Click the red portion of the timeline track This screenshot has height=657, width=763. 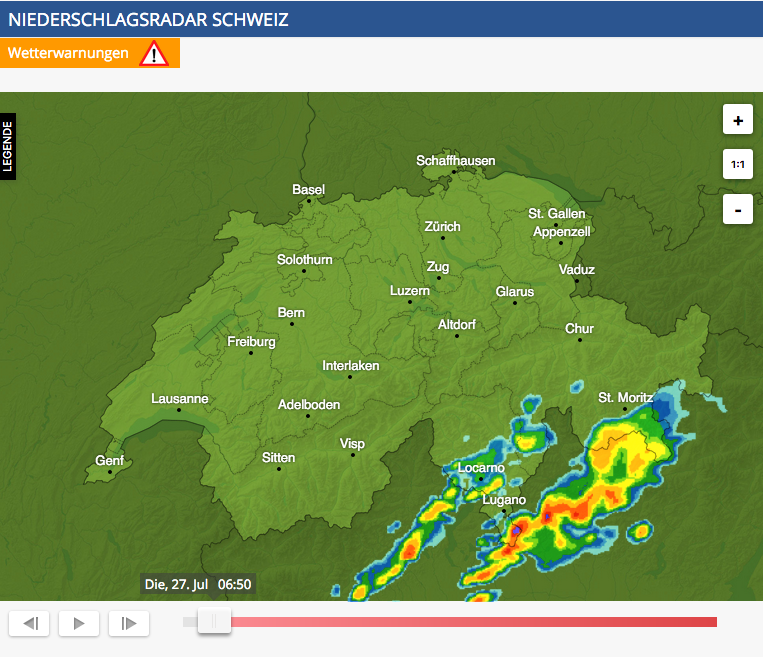point(474,622)
